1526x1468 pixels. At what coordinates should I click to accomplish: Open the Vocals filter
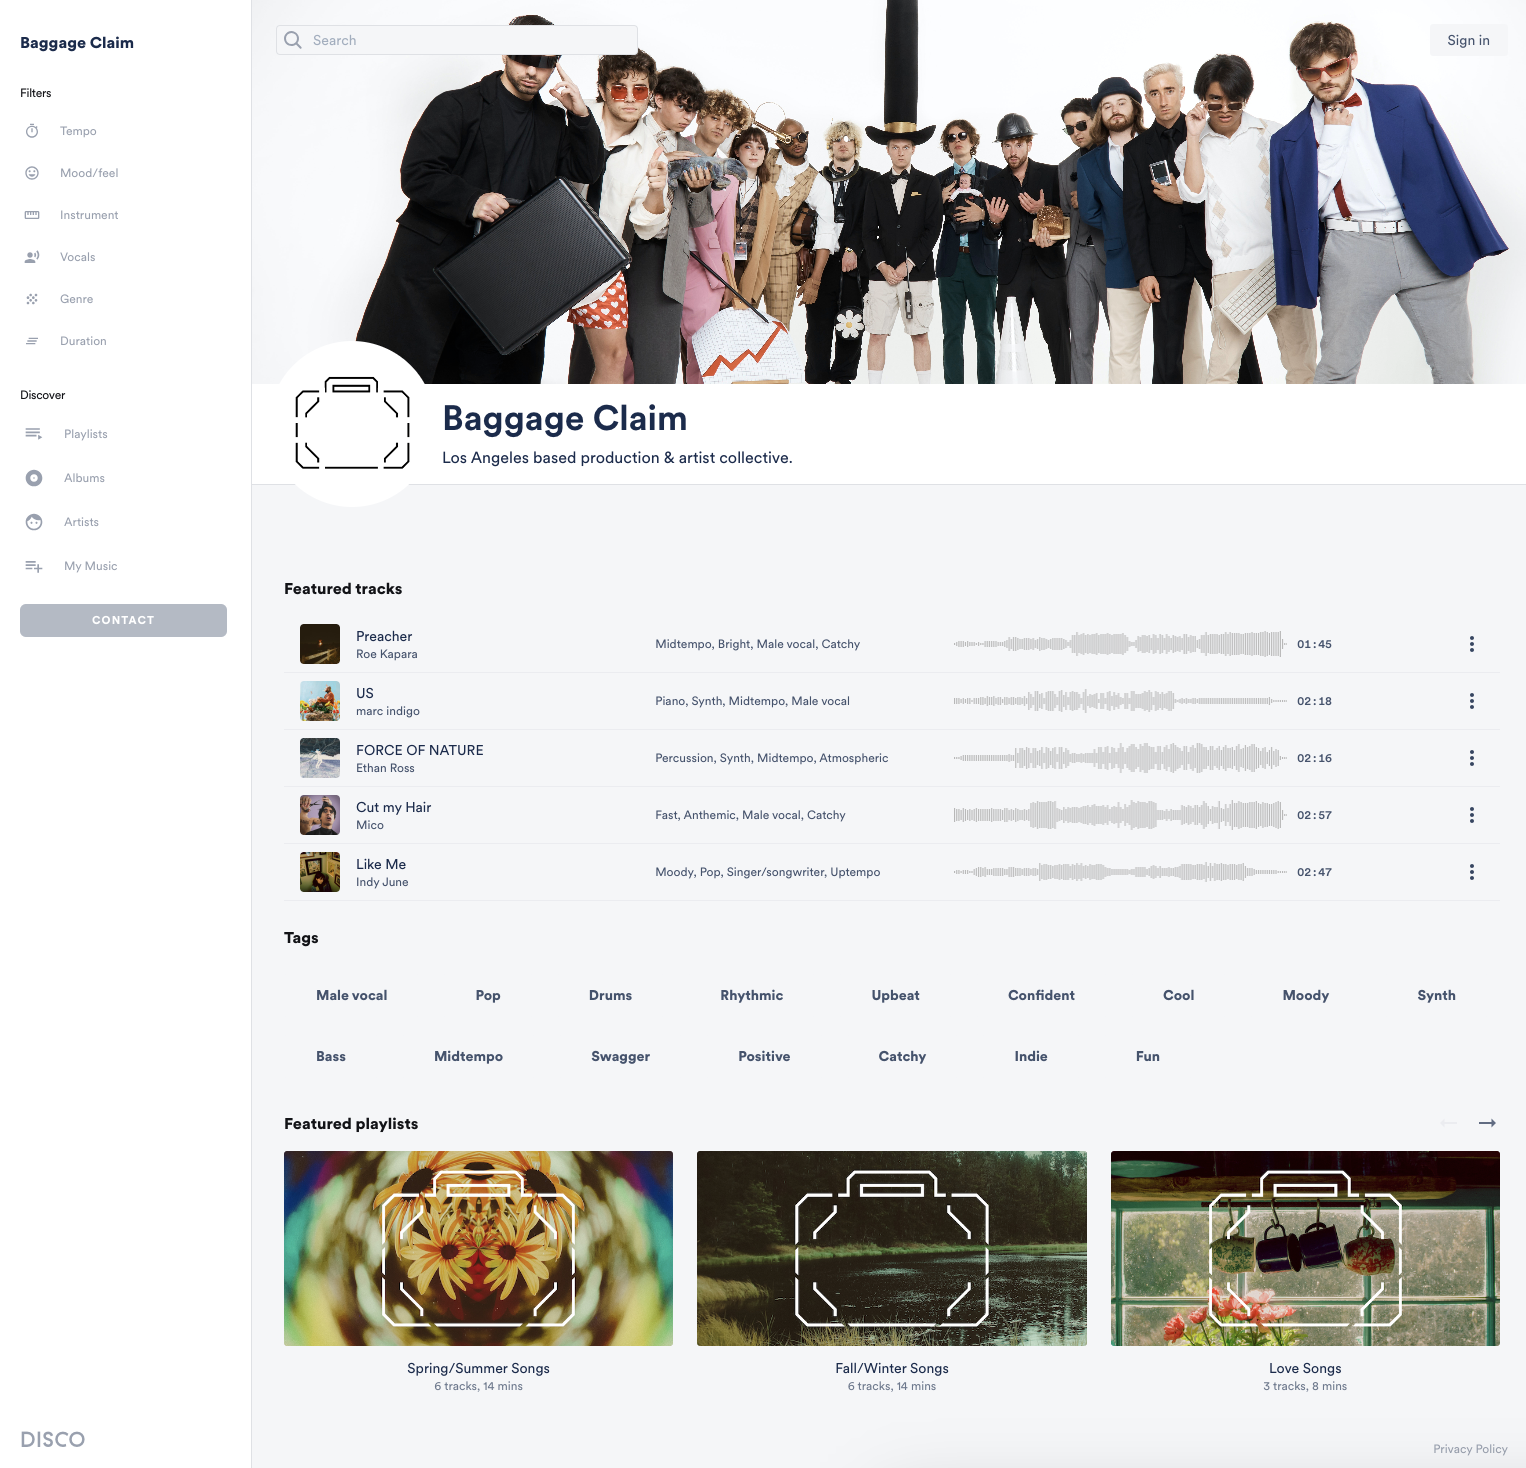tap(78, 257)
